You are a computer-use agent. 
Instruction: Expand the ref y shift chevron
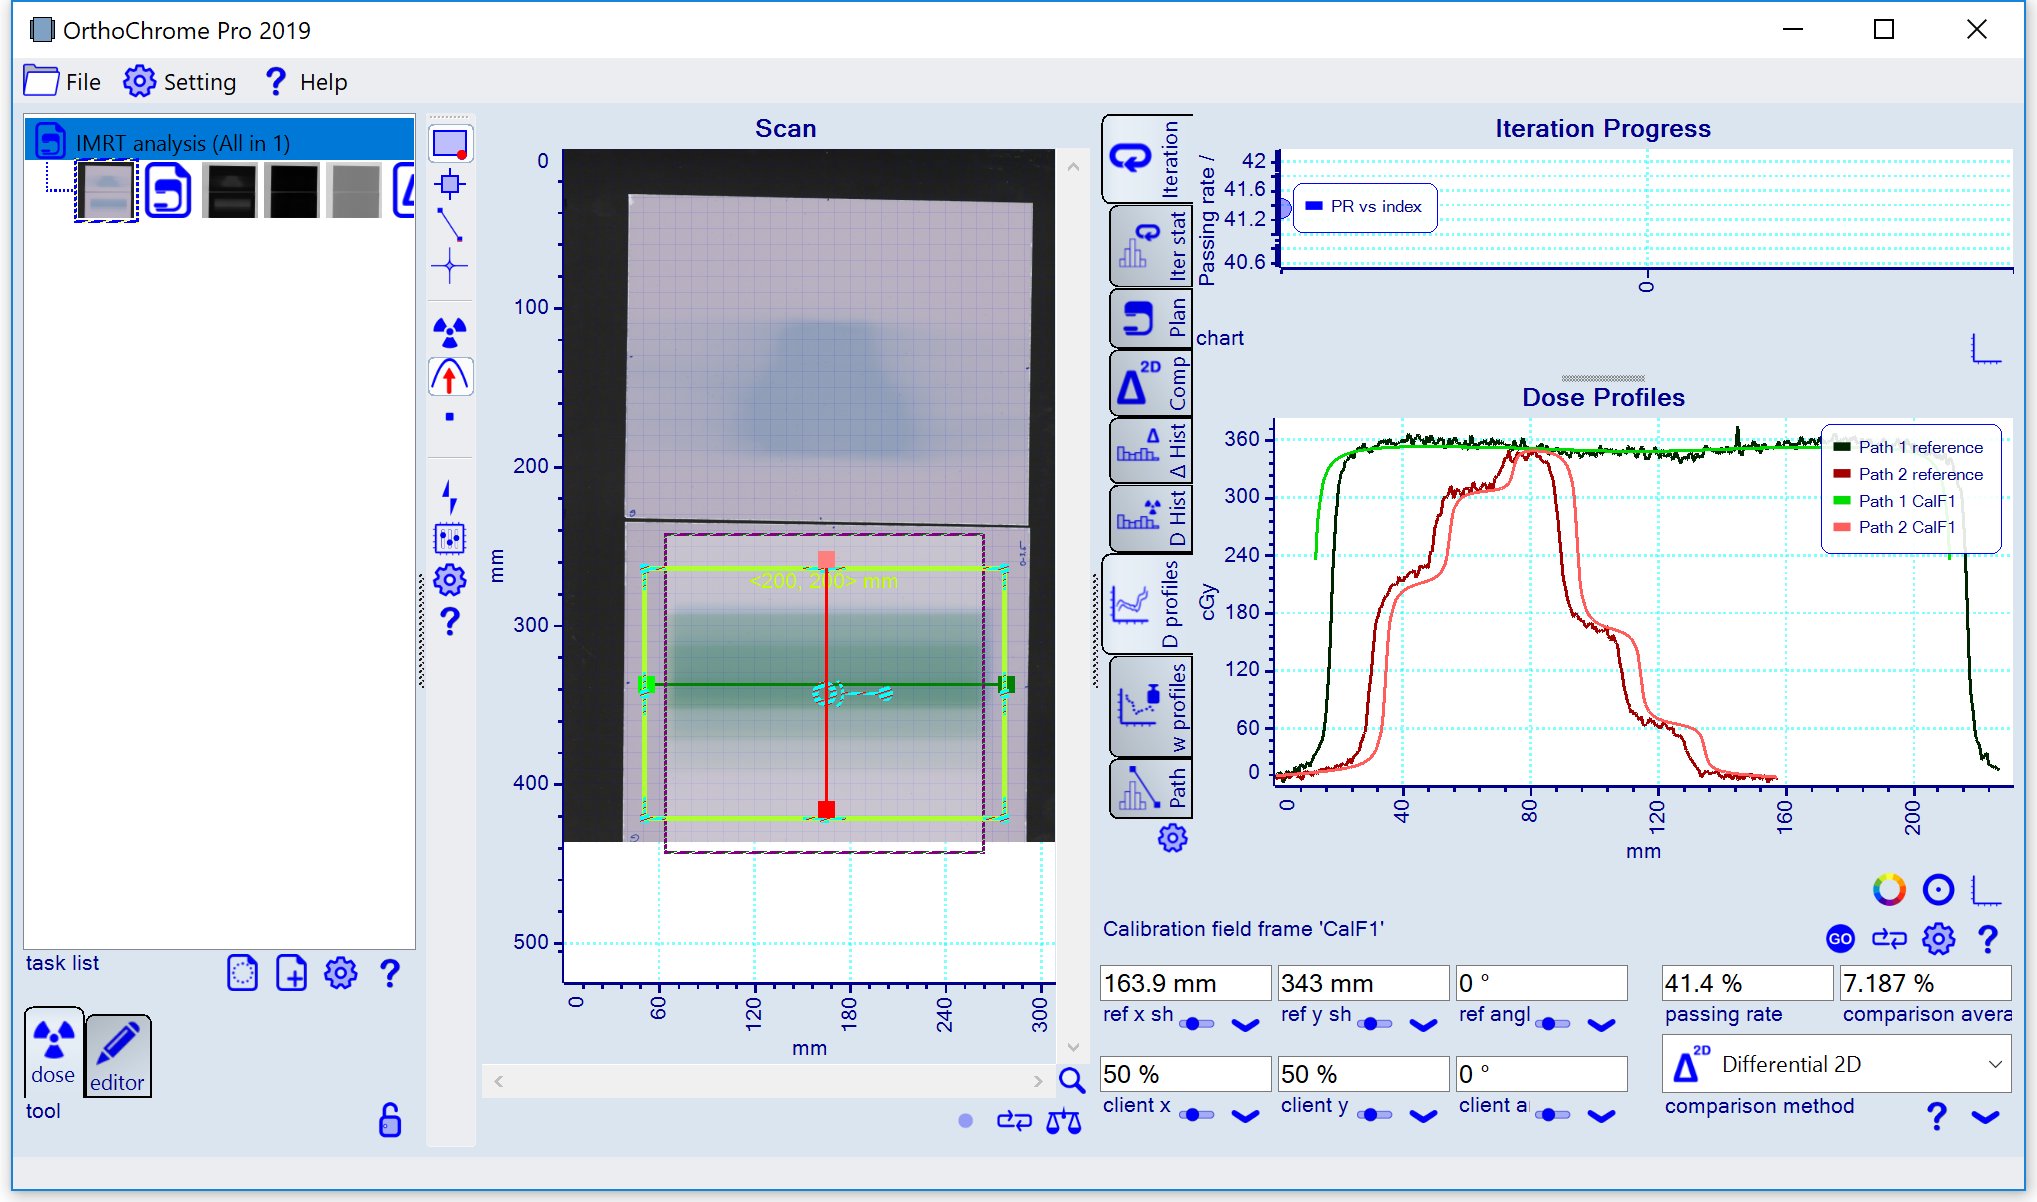pyautogui.click(x=1423, y=1024)
